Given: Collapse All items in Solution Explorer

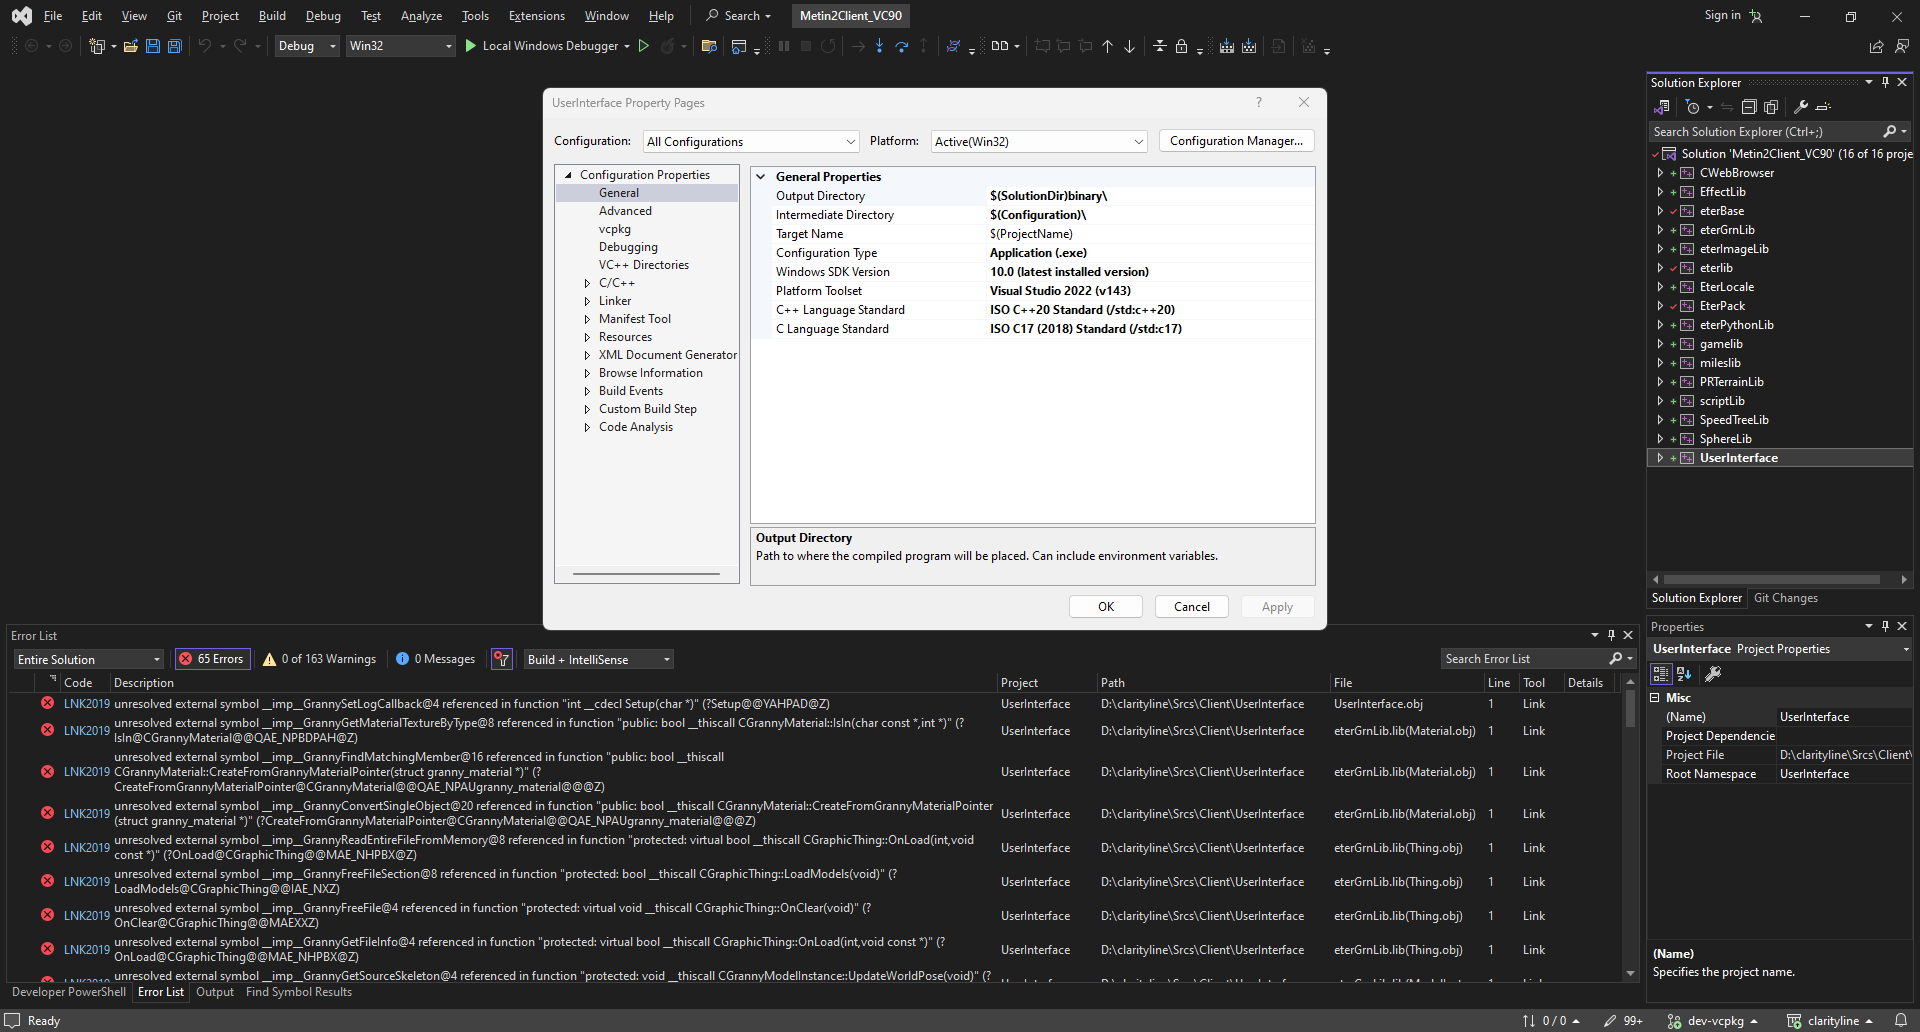Looking at the screenshot, I should [1749, 107].
